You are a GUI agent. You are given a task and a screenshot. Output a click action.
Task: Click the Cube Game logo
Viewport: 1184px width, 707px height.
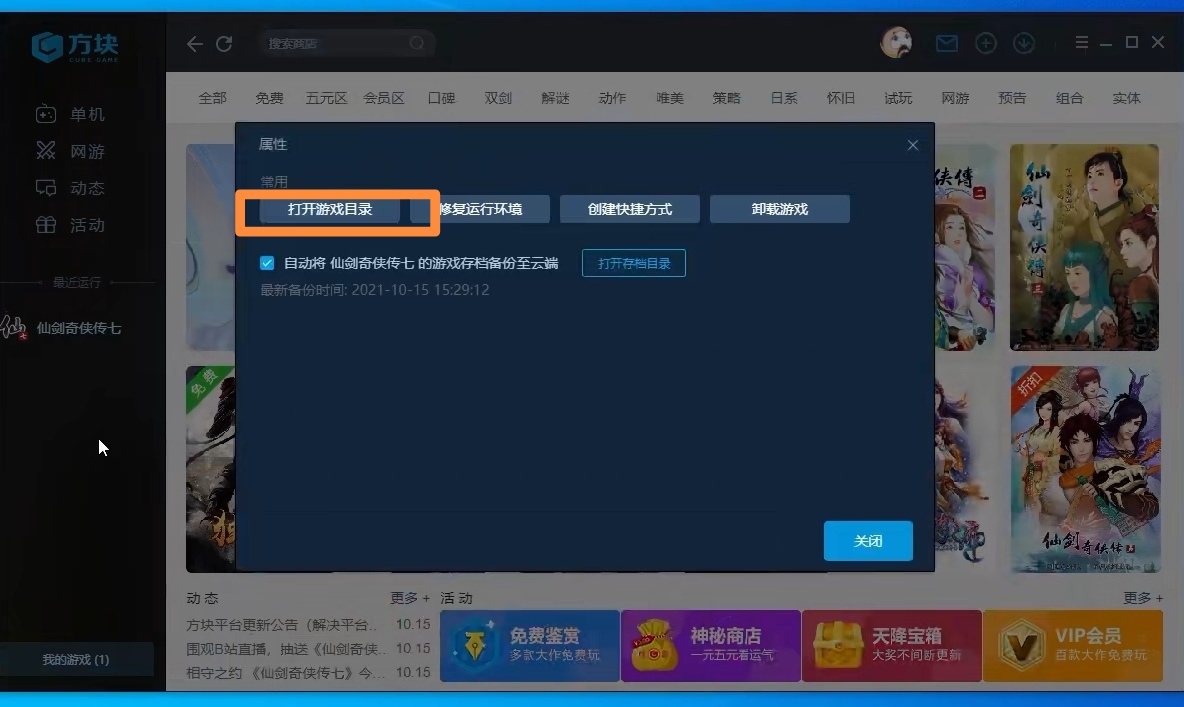tap(75, 47)
